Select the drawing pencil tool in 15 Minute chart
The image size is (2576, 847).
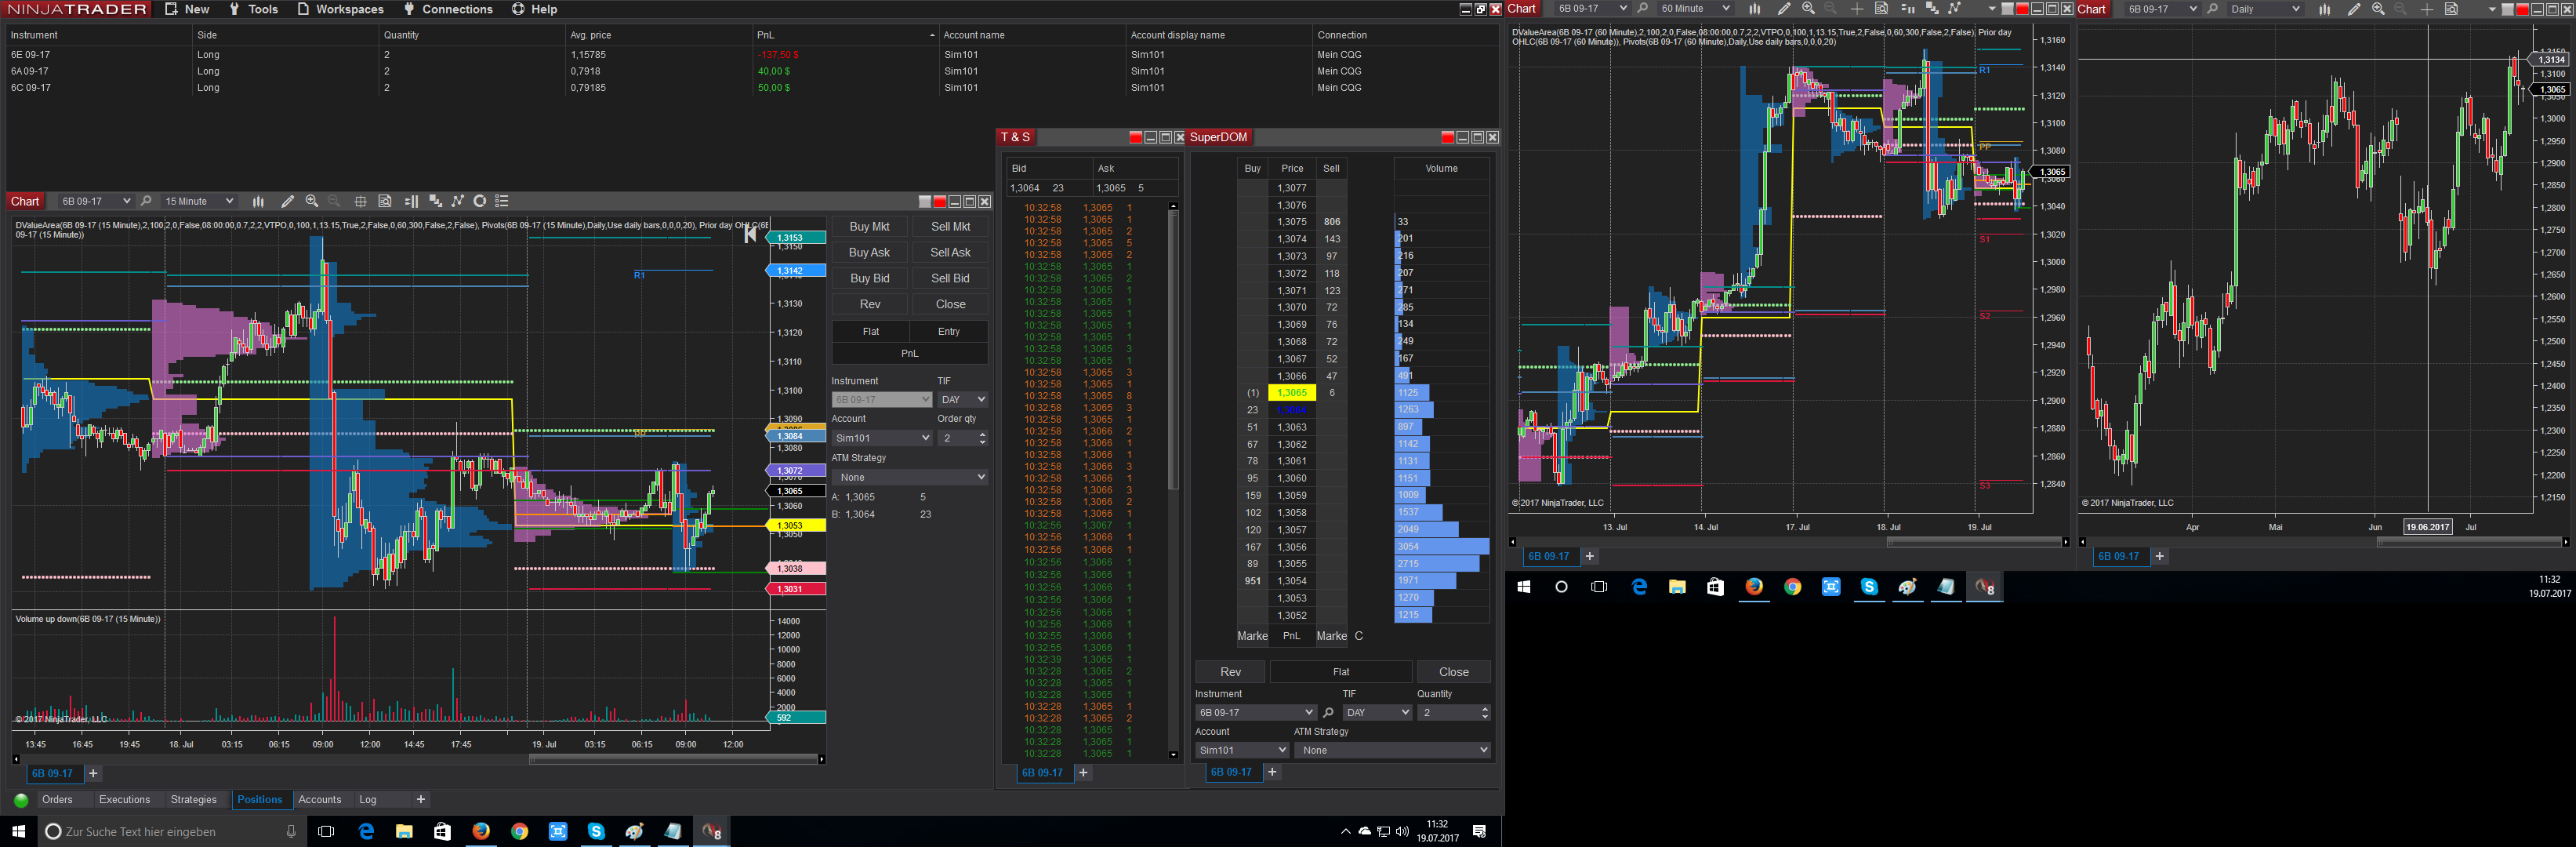point(288,201)
